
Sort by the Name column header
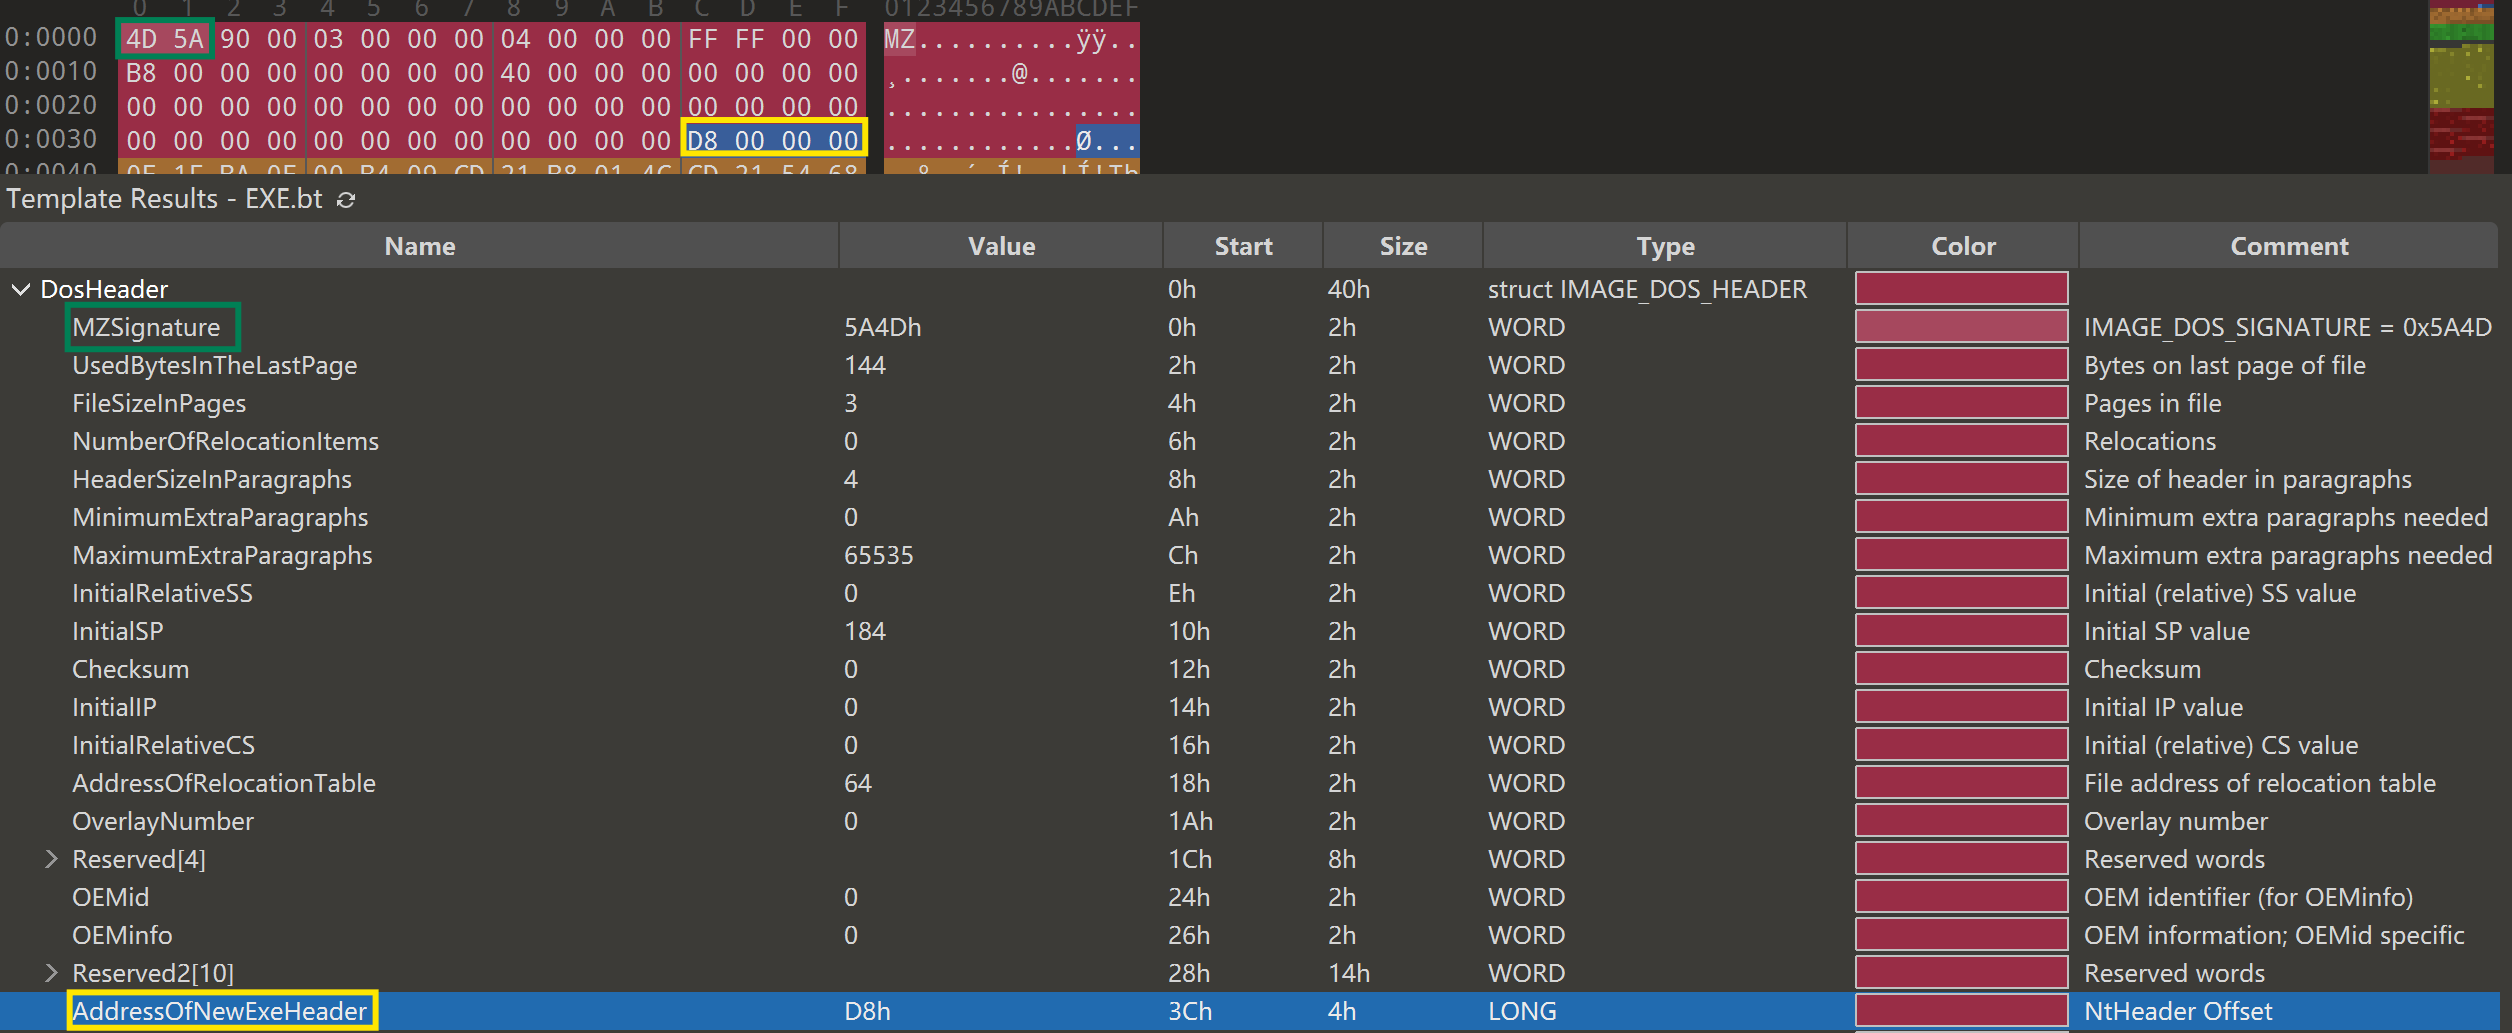click(419, 246)
